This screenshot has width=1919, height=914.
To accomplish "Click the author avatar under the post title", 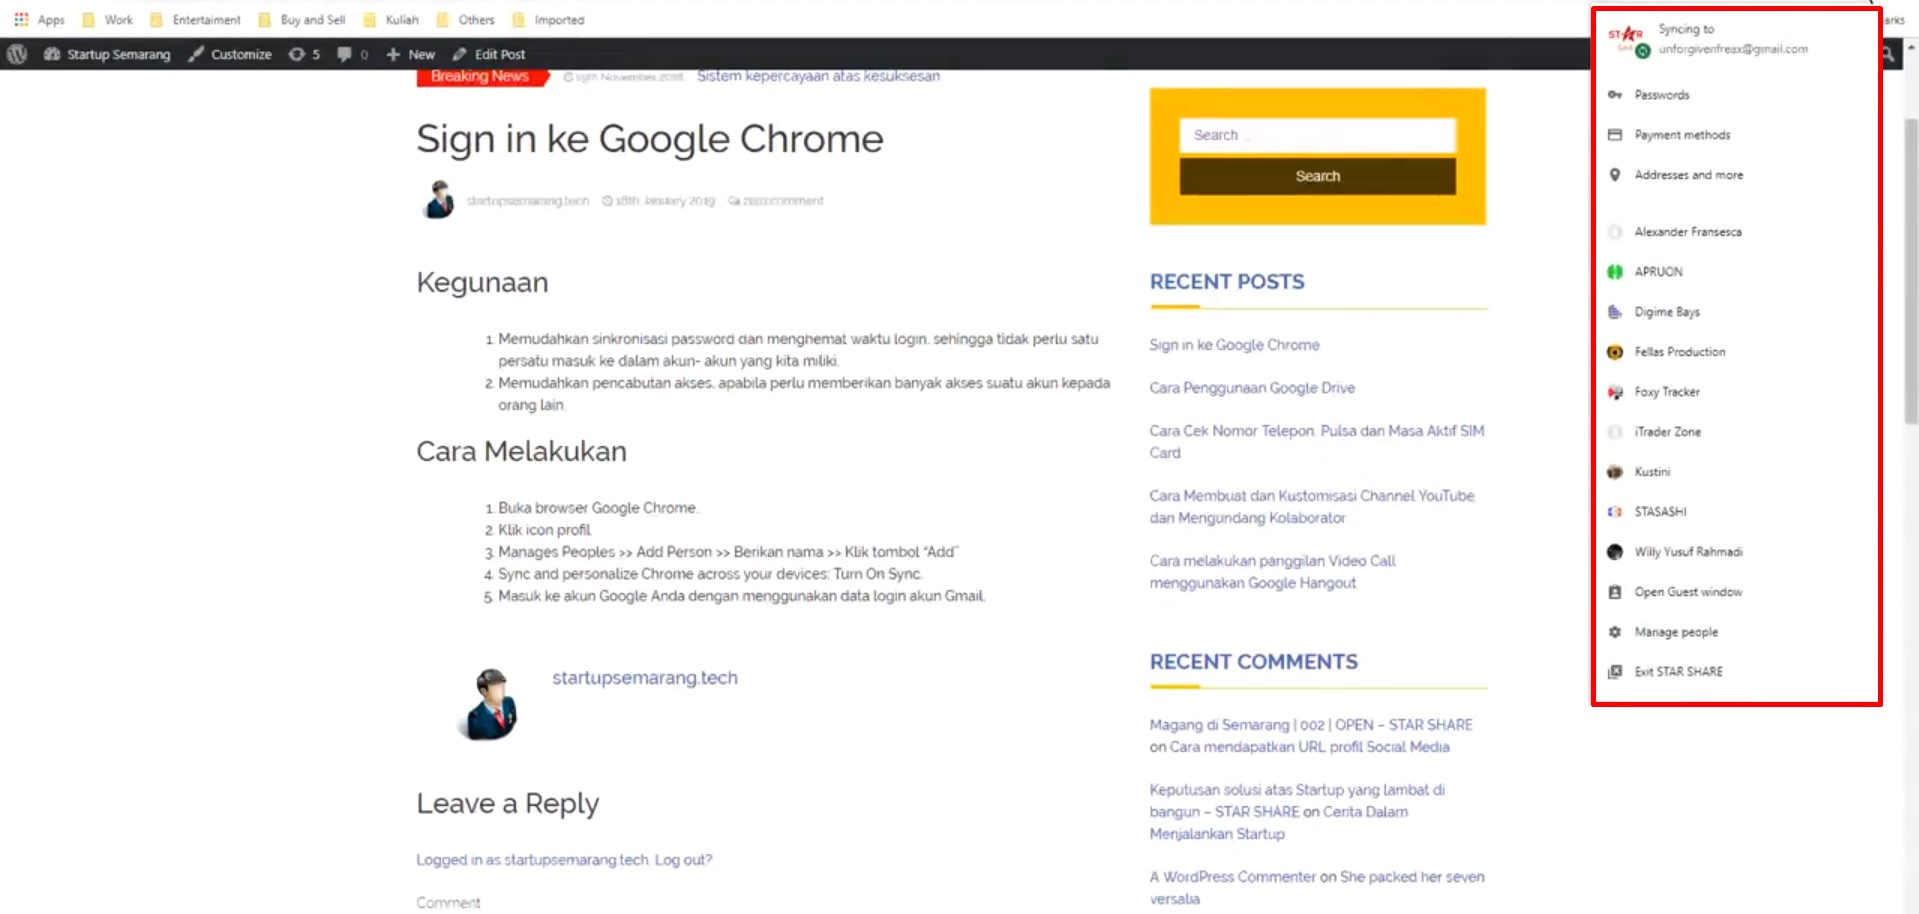I will (438, 199).
